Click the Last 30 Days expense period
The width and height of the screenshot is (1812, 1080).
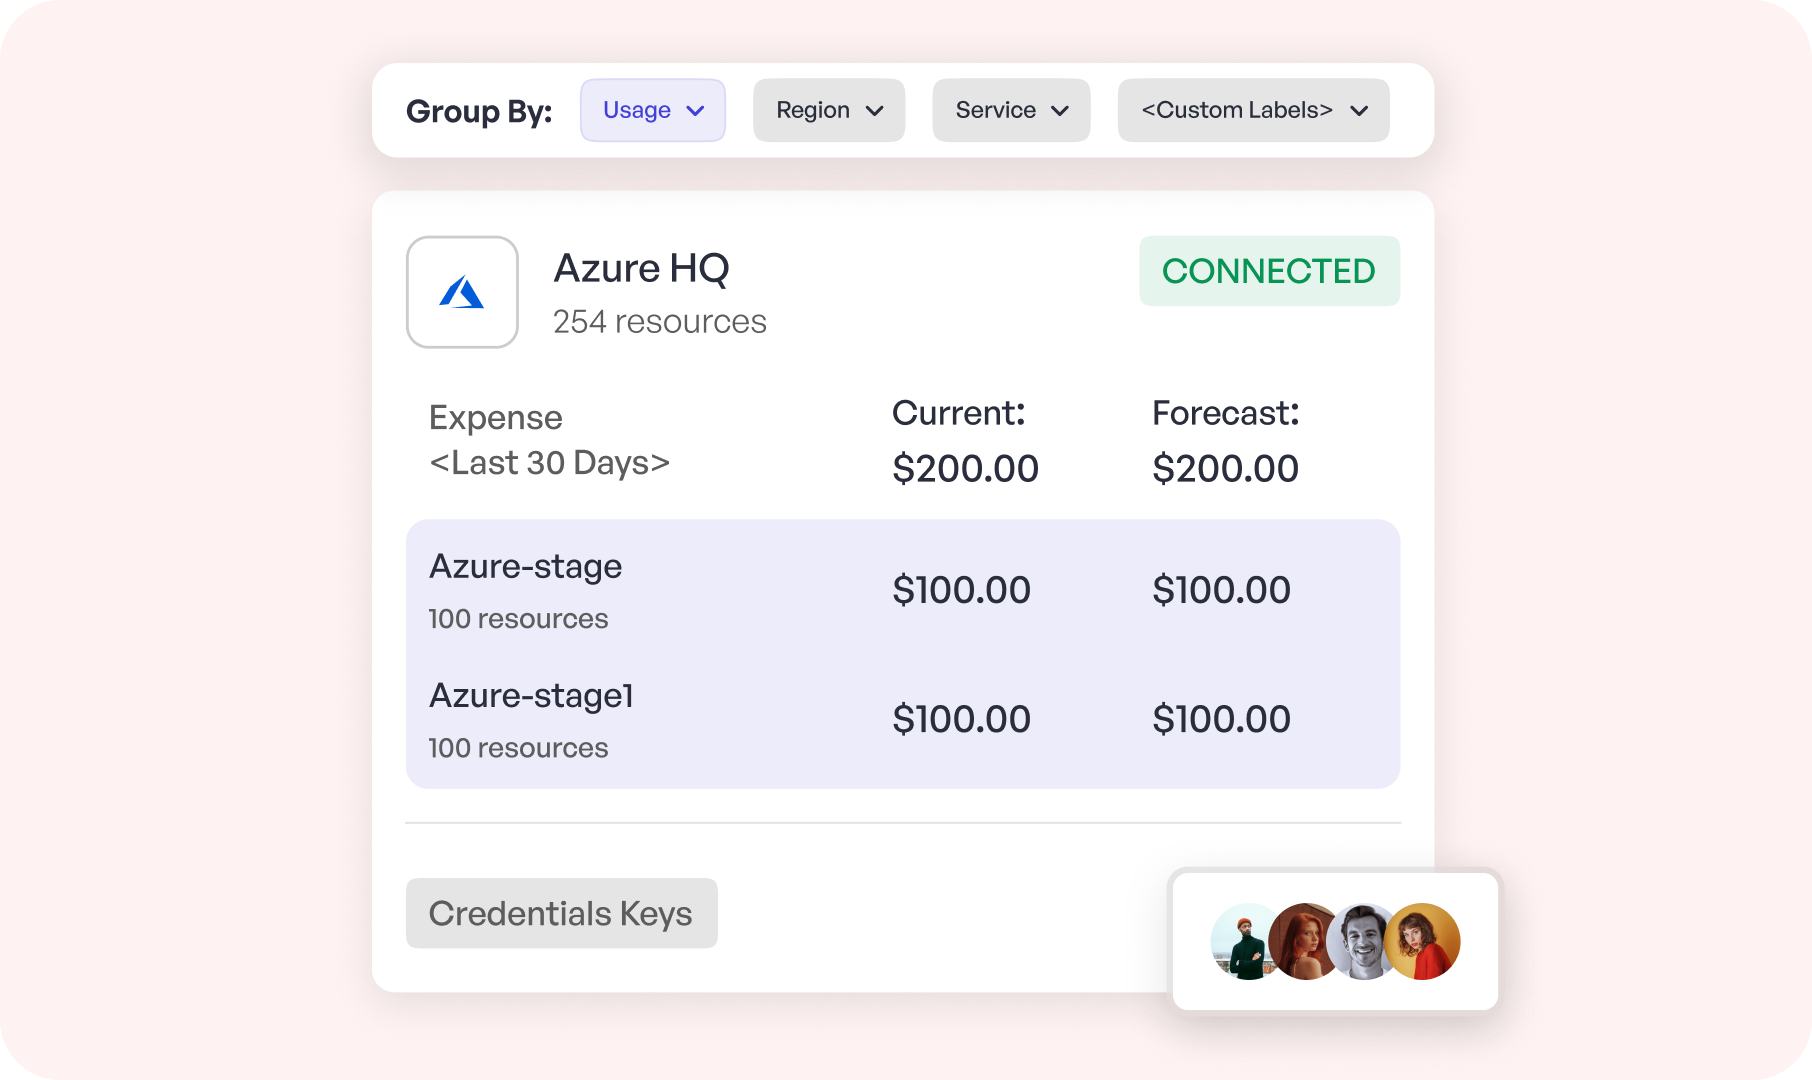[549, 463]
